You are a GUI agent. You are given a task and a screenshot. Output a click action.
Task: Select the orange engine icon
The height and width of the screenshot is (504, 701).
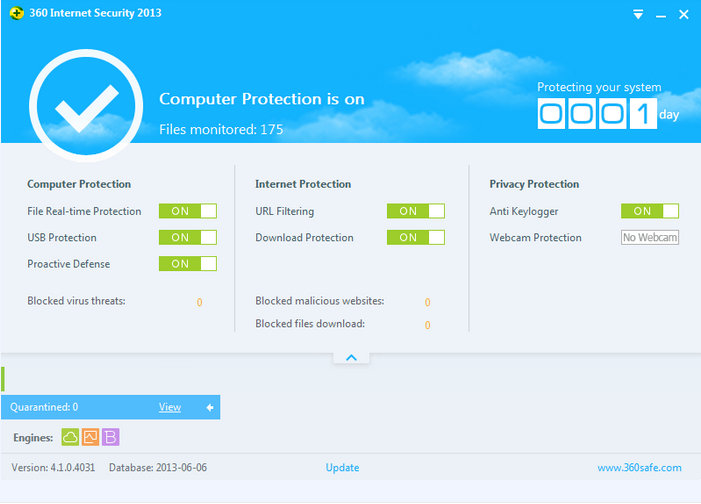point(90,437)
